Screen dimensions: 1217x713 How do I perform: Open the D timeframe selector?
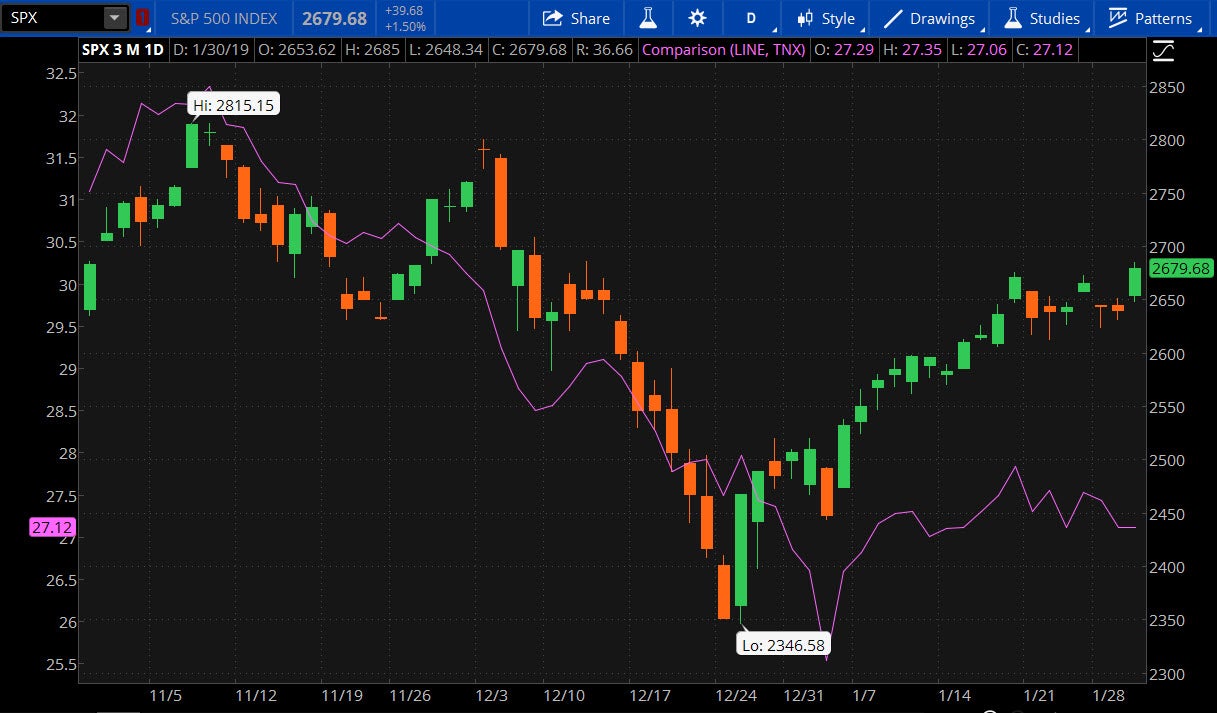pos(751,18)
